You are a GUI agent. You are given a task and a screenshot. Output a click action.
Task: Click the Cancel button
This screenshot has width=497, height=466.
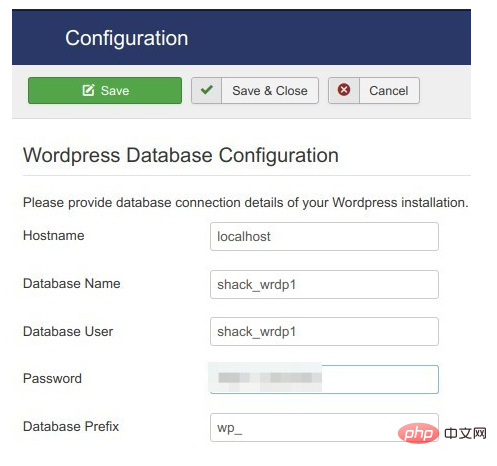(374, 91)
